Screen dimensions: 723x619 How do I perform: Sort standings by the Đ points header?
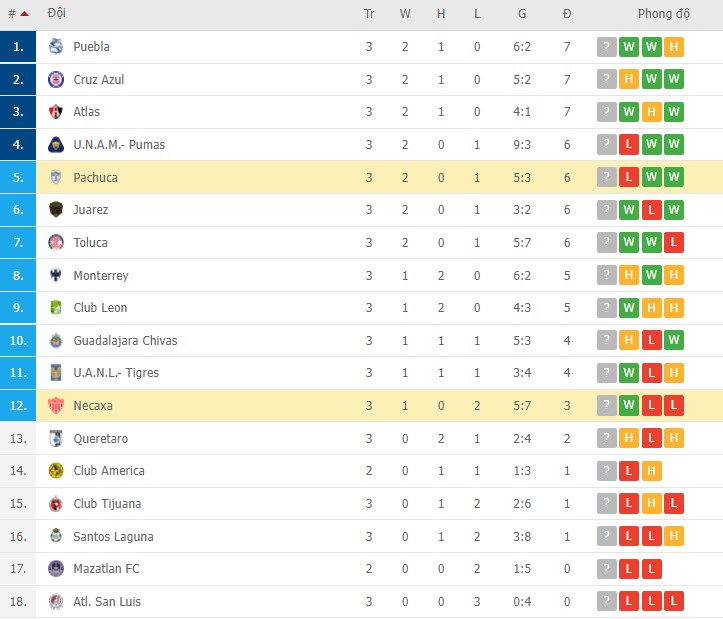[x=567, y=14]
